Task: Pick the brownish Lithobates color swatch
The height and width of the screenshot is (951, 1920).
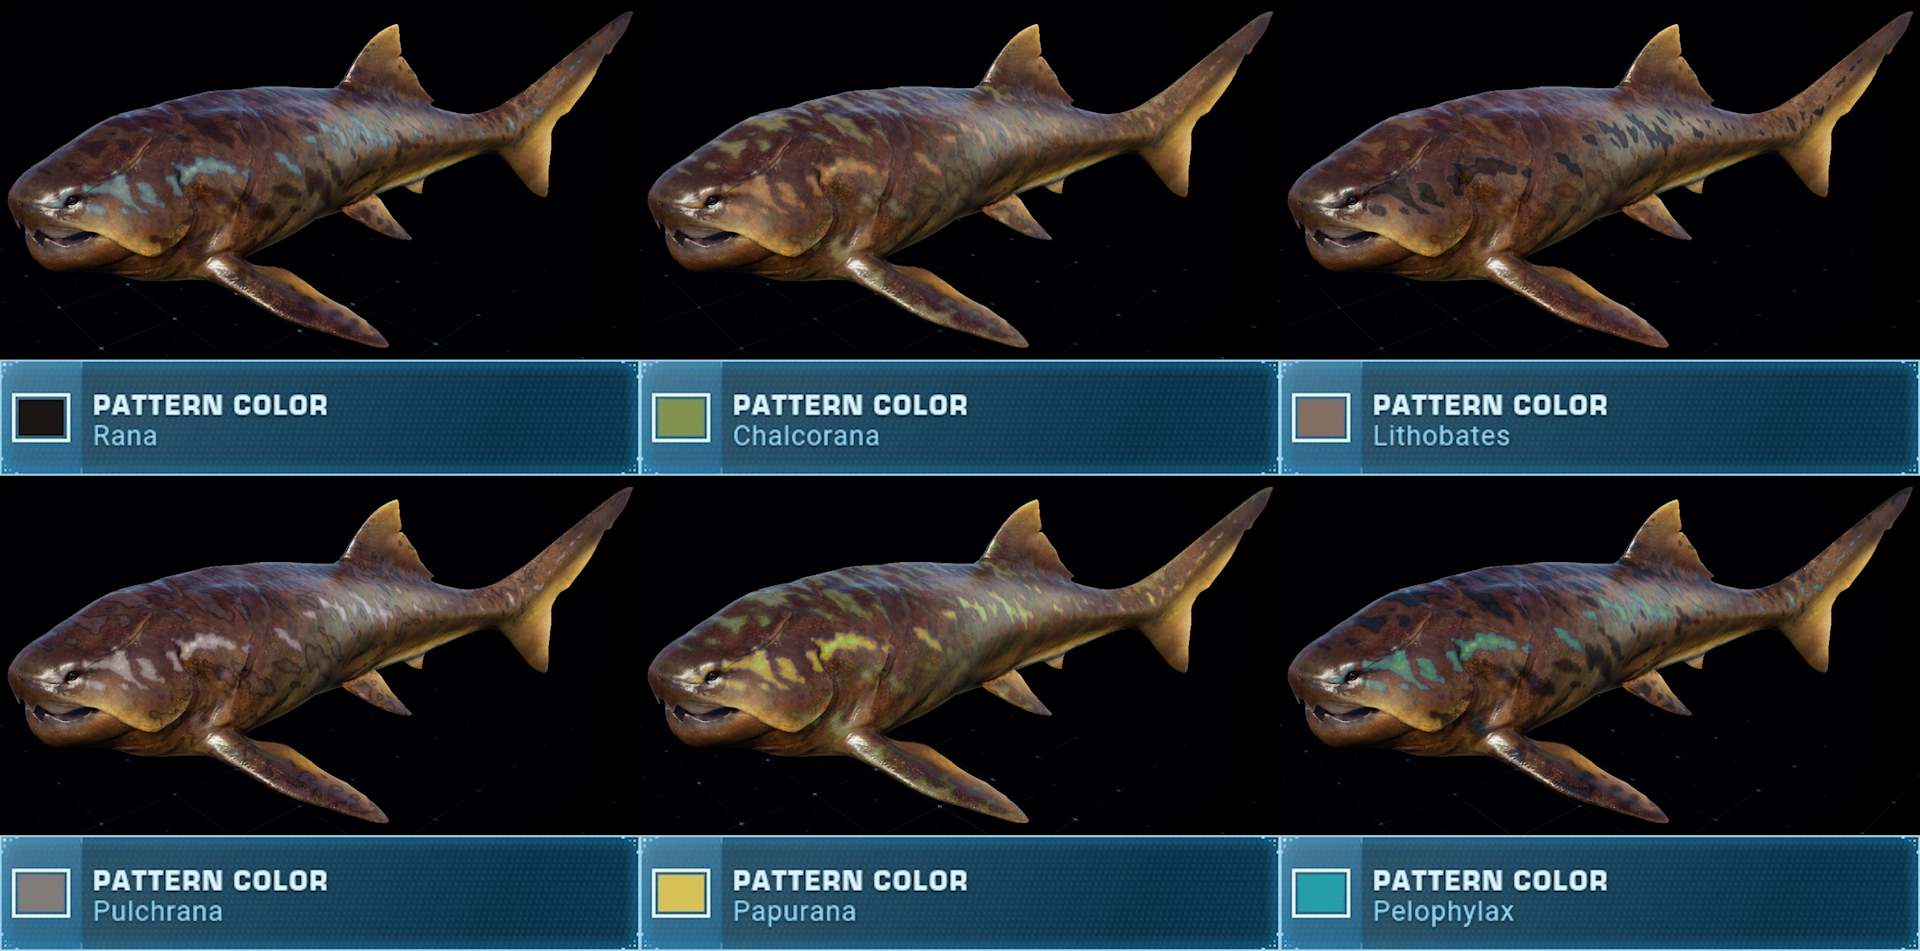Action: (1321, 417)
